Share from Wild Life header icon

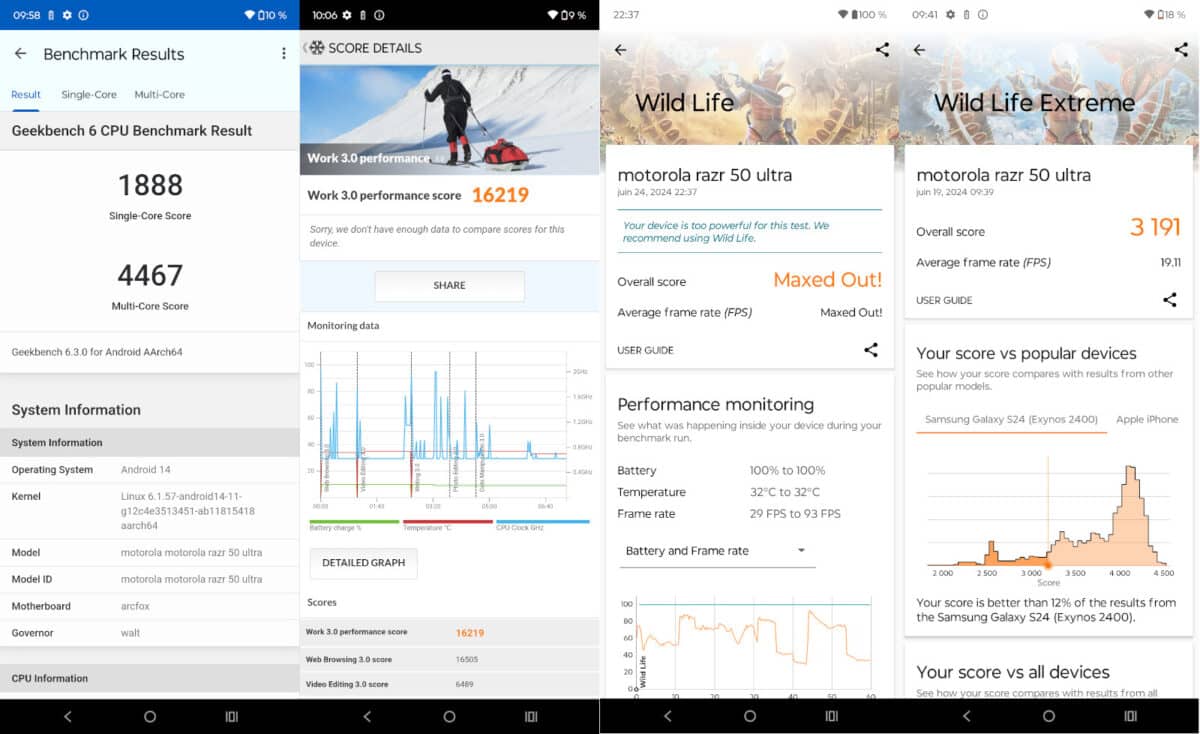(882, 50)
